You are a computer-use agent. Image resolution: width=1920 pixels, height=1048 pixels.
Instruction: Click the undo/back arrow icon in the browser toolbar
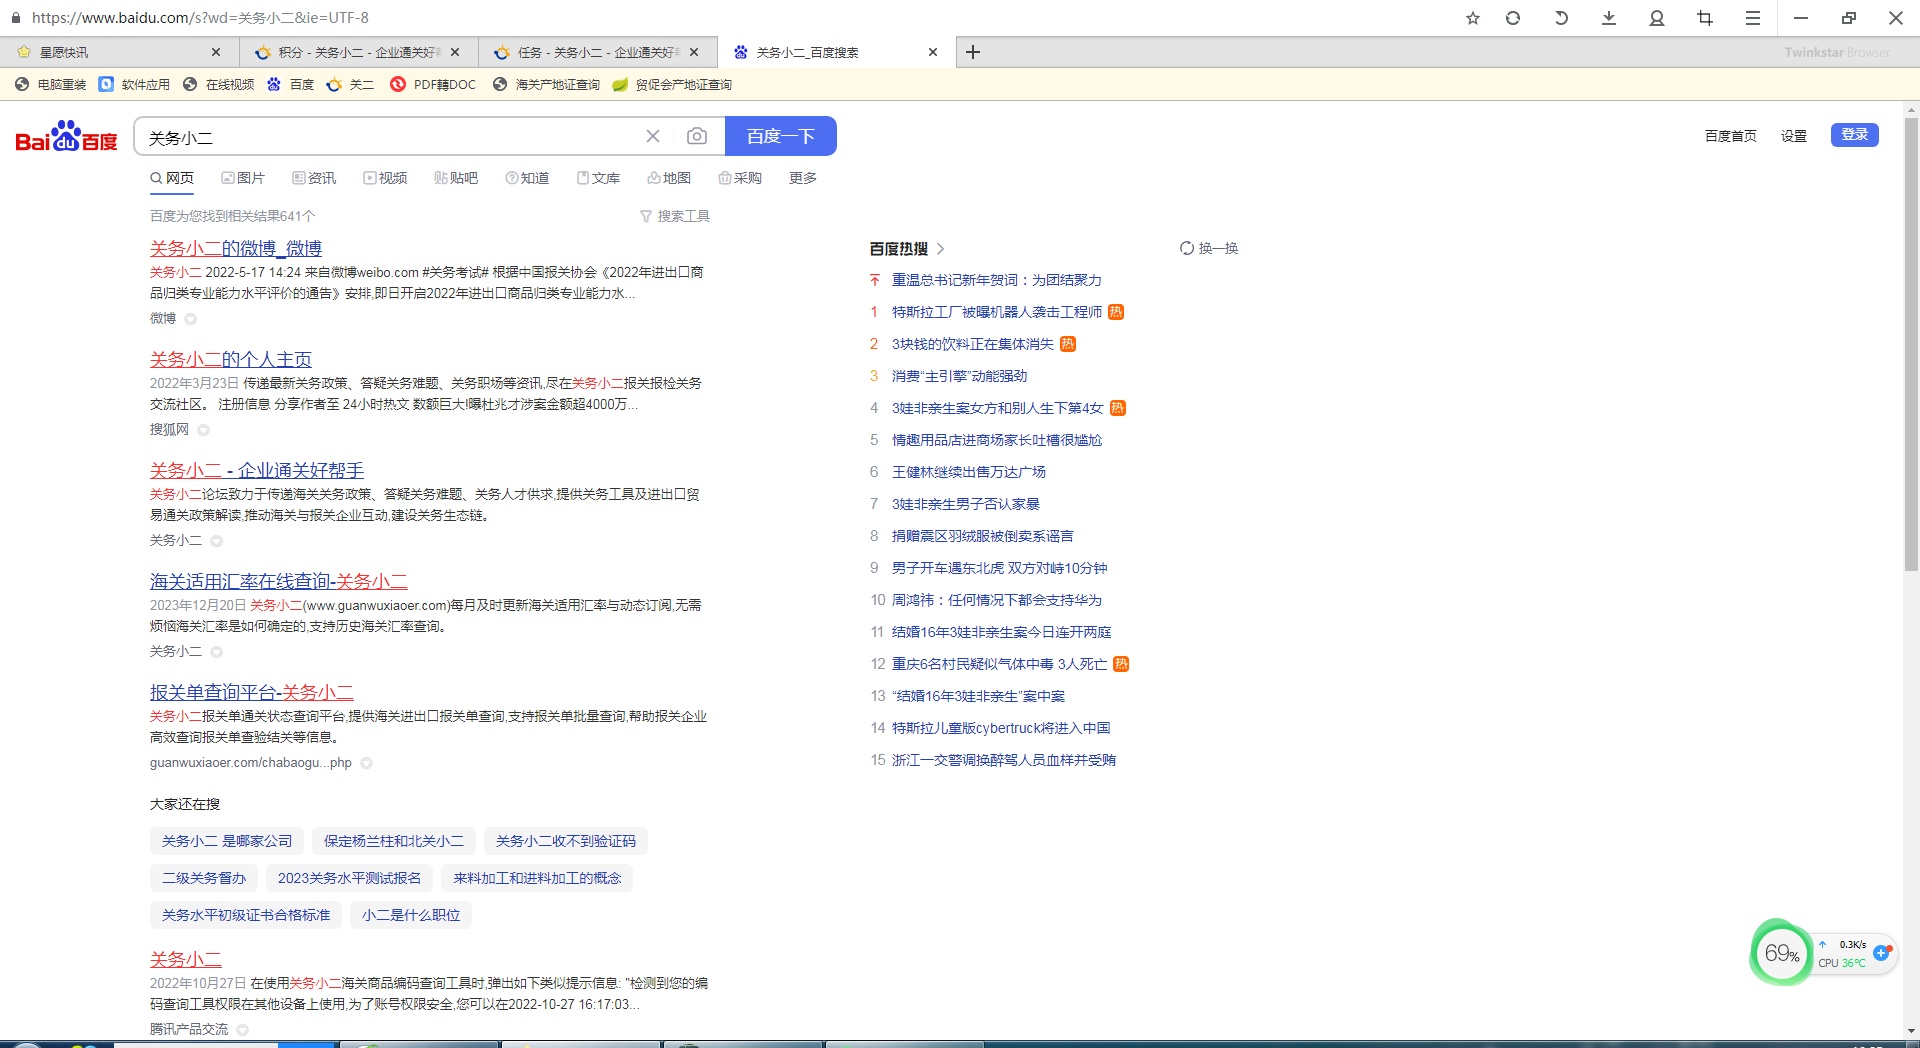(x=1561, y=18)
